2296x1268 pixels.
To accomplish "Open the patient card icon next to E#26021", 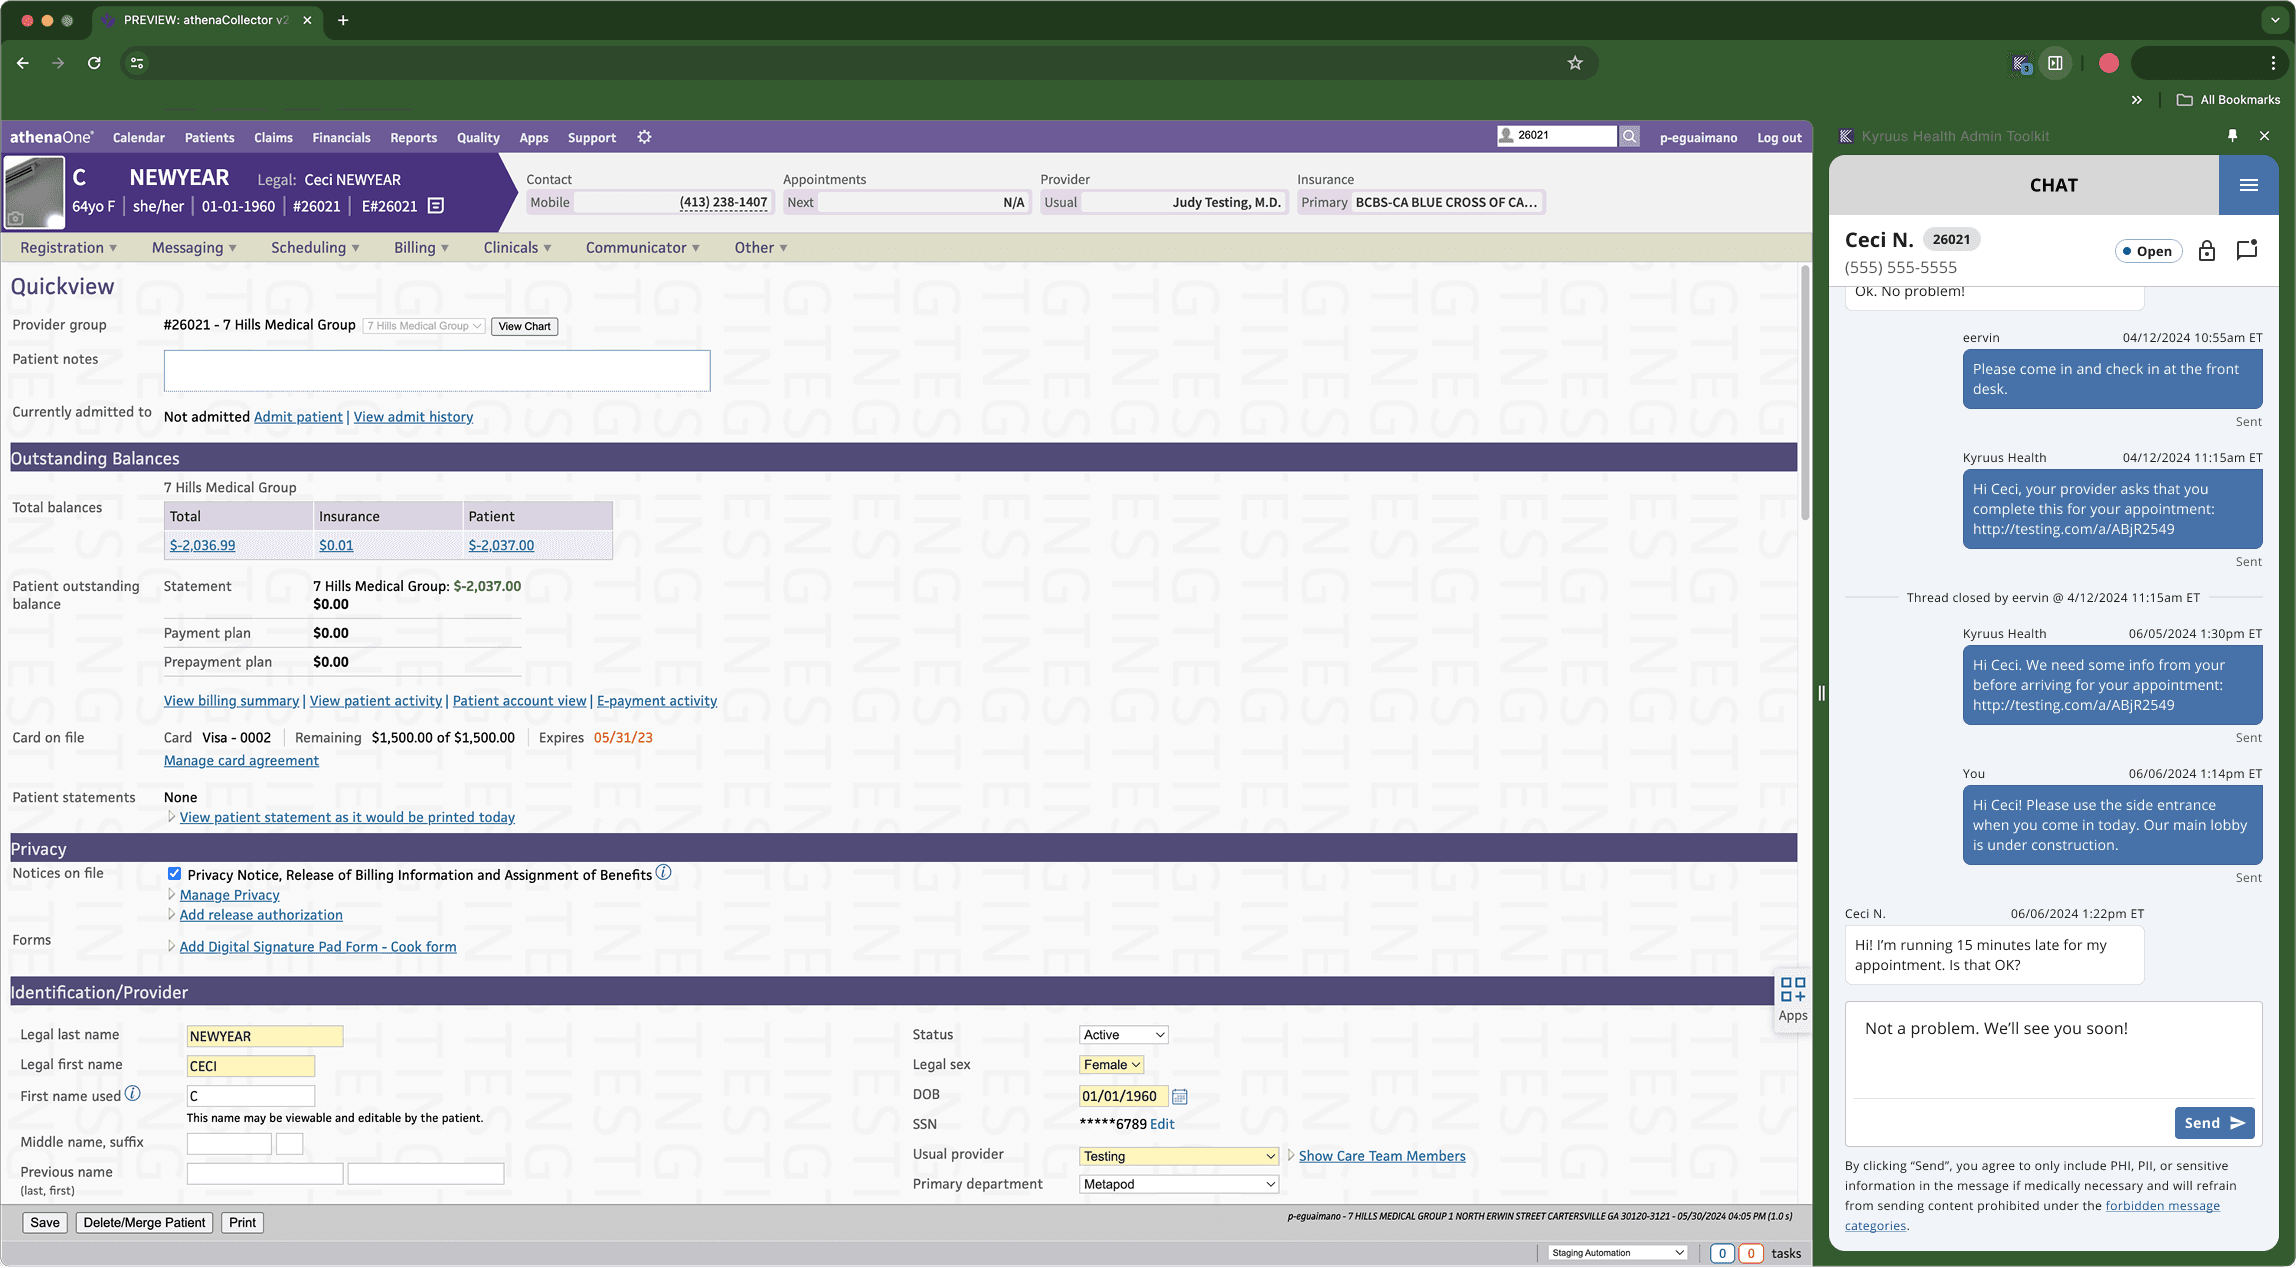I will point(436,206).
